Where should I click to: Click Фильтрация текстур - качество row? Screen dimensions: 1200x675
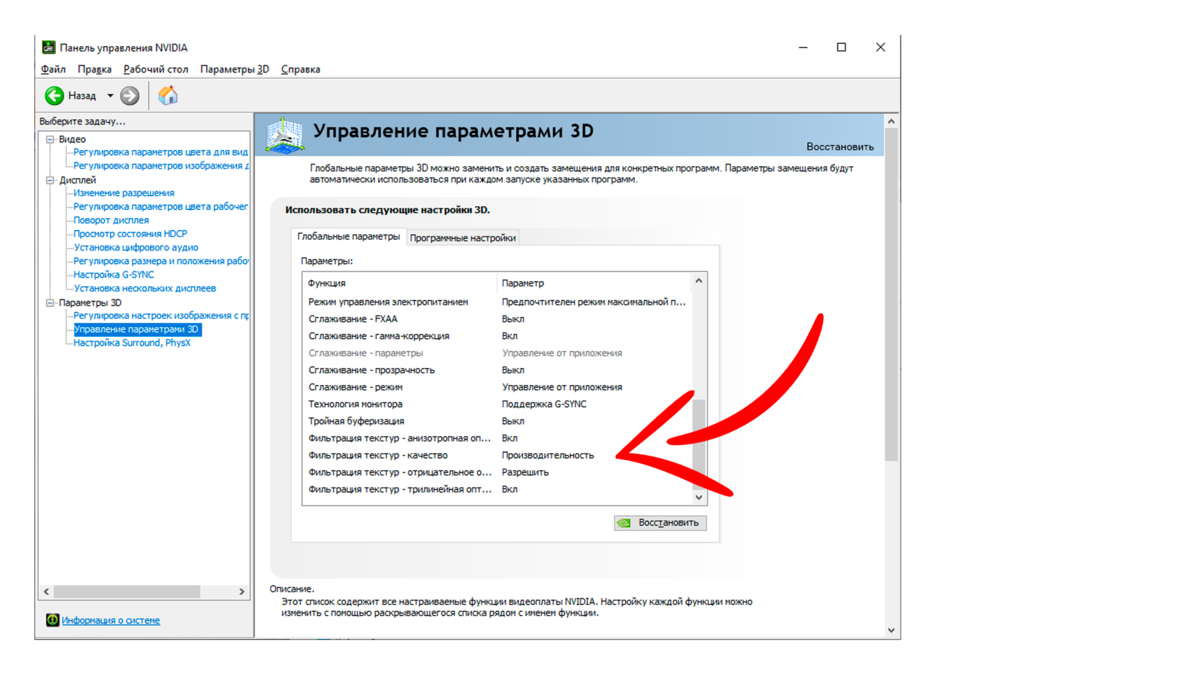coord(497,455)
